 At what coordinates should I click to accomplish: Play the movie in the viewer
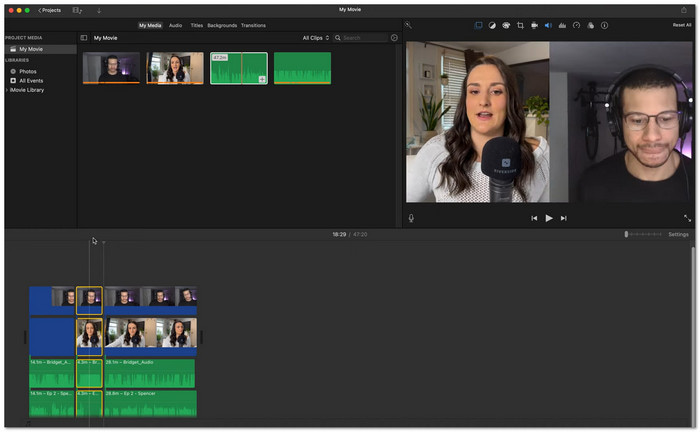549,218
